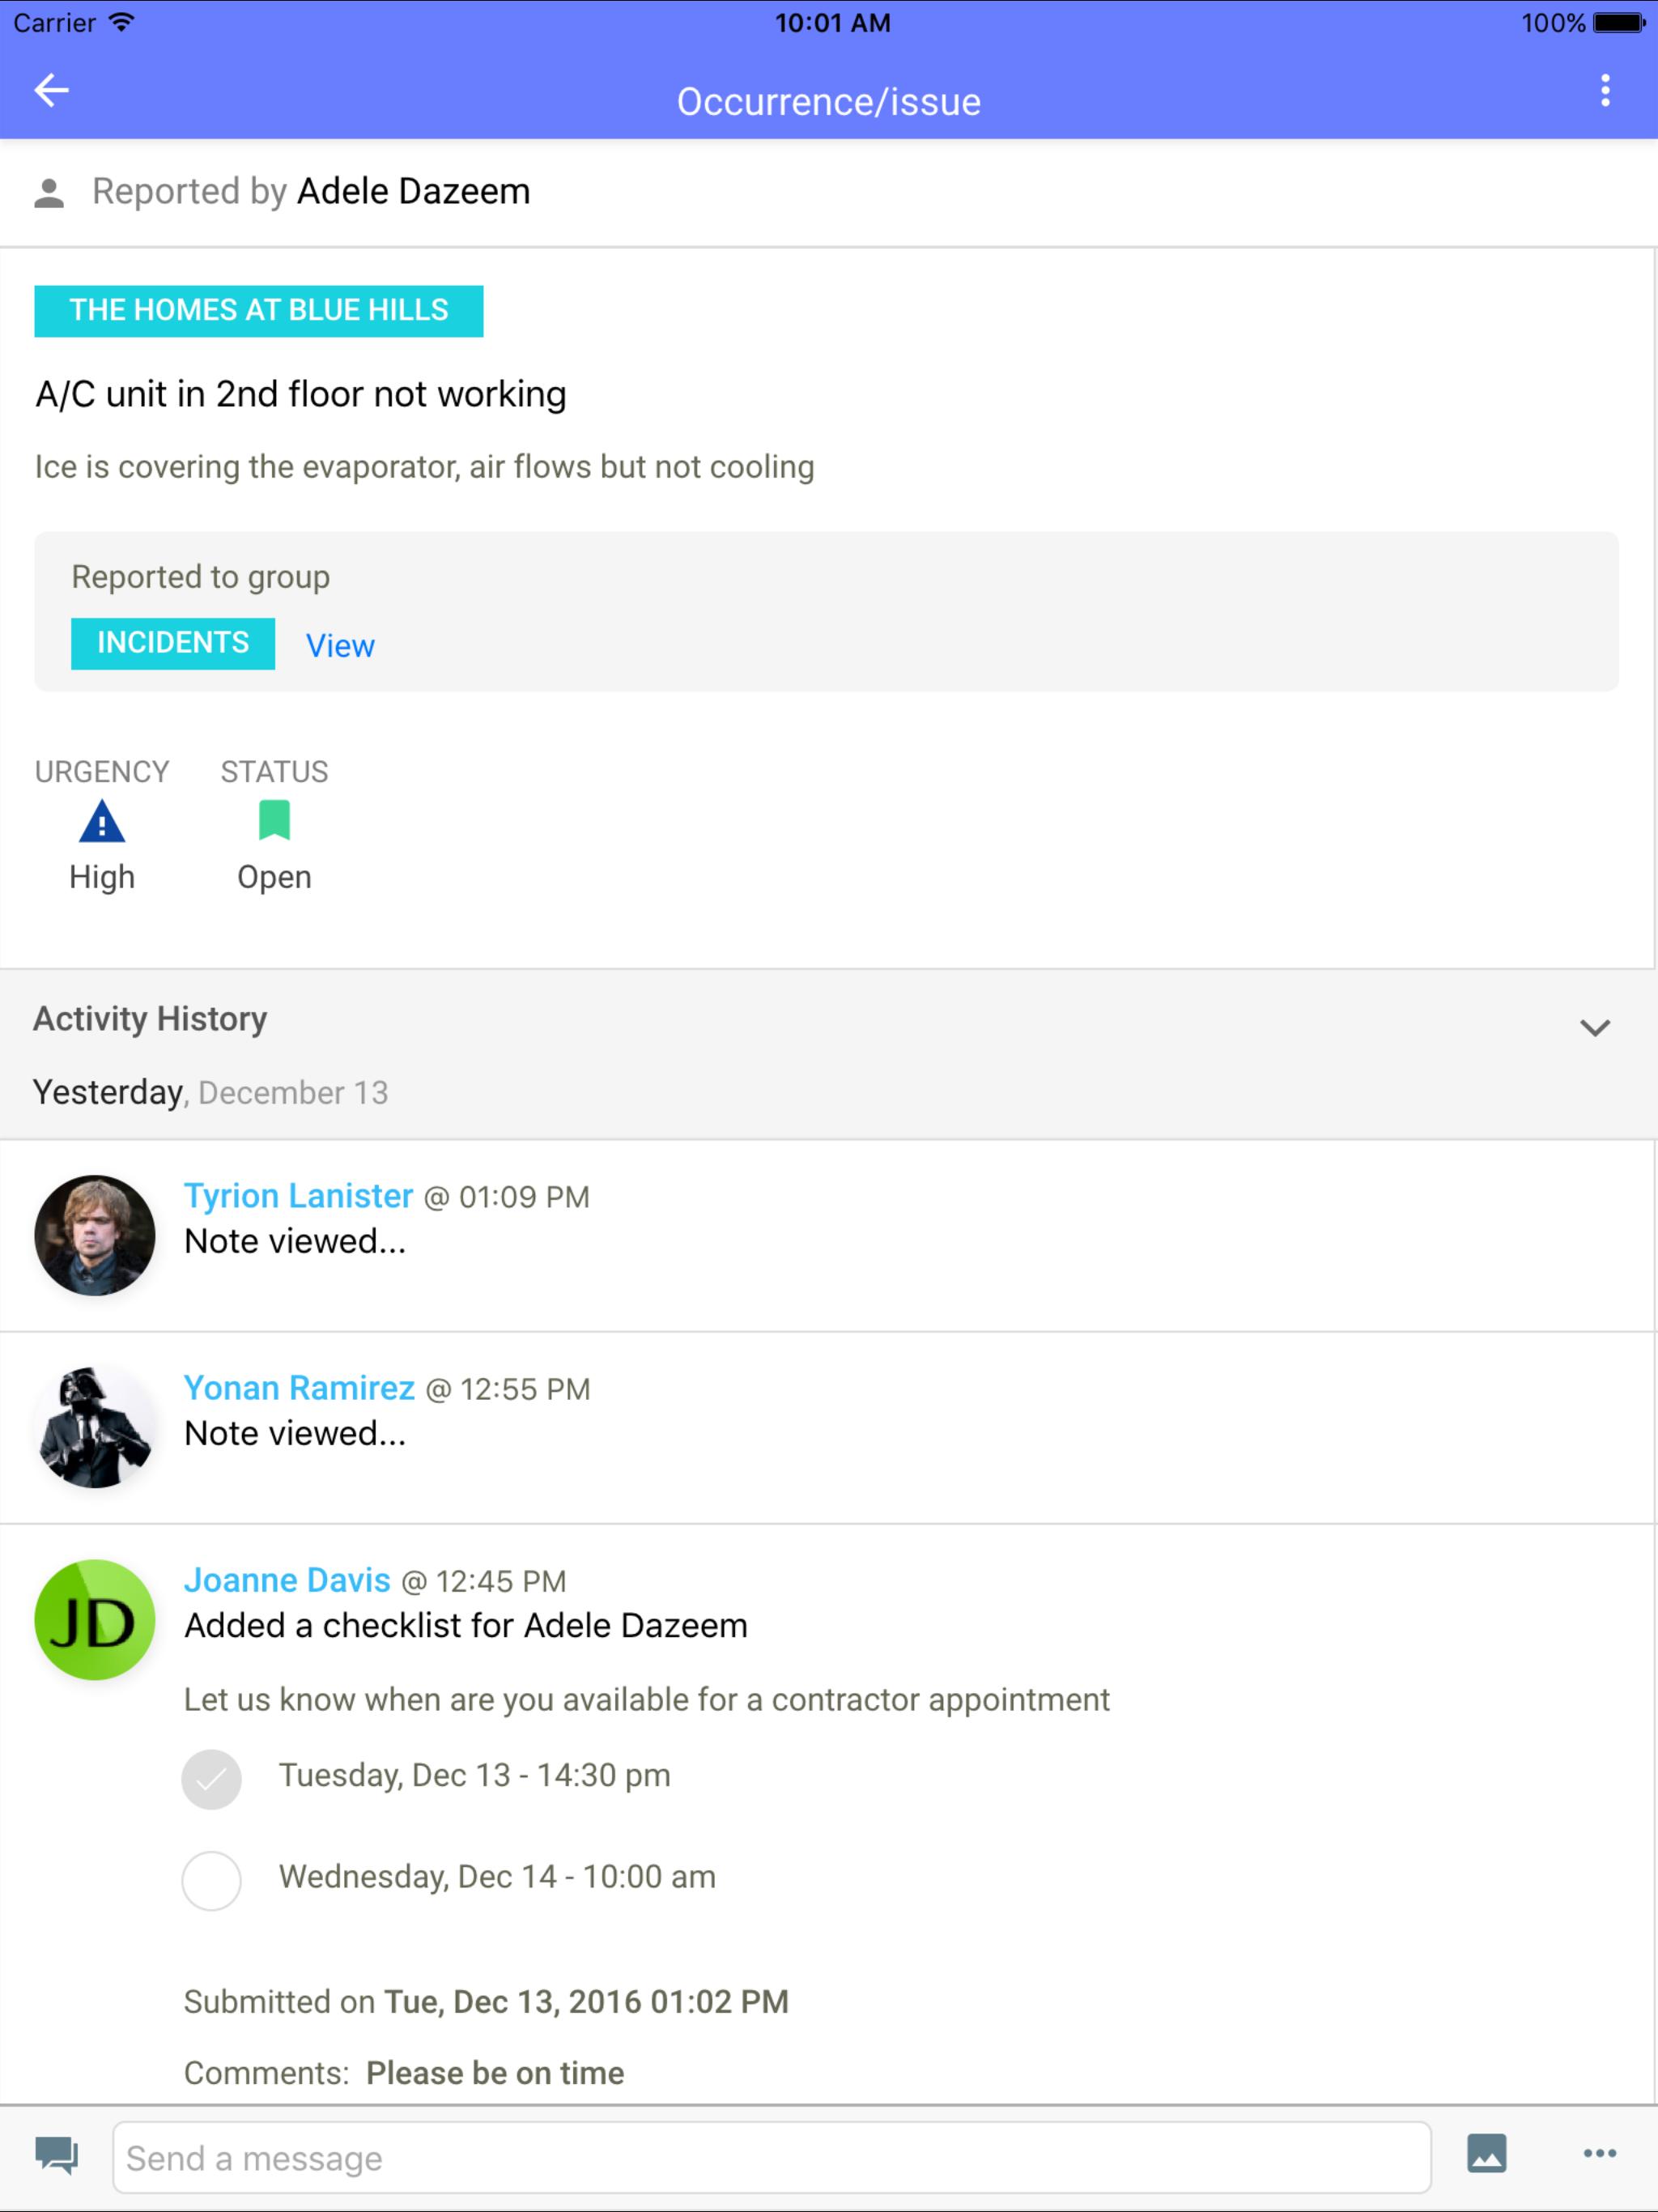Screen dimensions: 1658x2212
Task: Open the three-dot overflow menu
Action: coord(1604,91)
